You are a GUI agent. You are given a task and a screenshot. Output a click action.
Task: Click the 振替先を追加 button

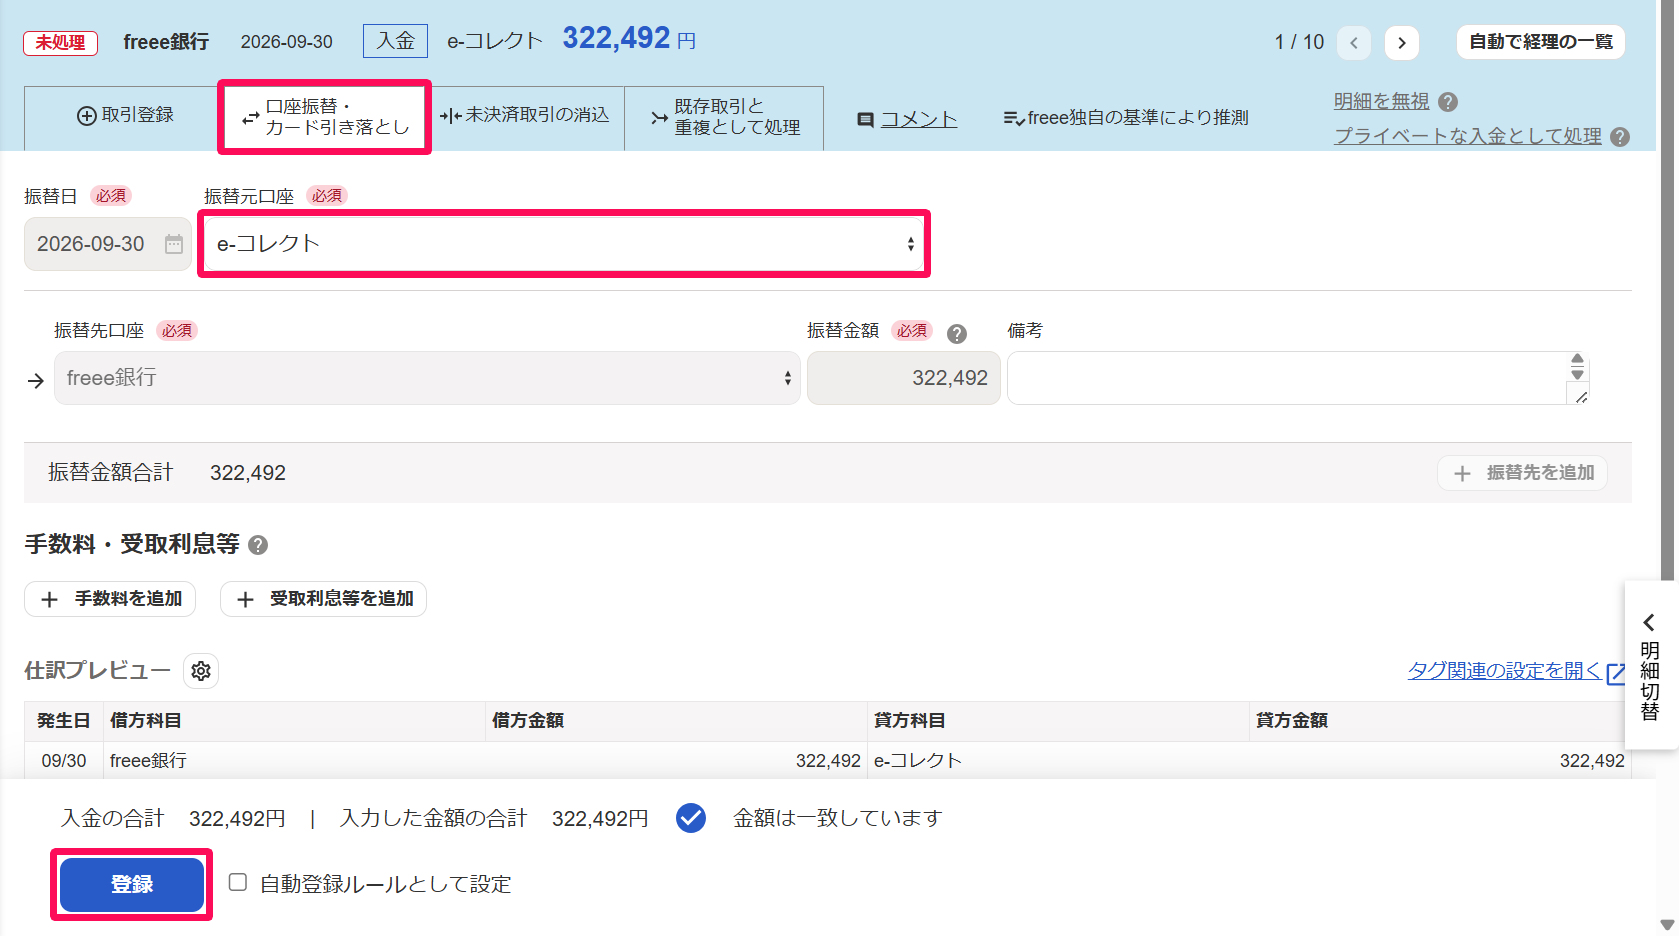(x=1522, y=473)
